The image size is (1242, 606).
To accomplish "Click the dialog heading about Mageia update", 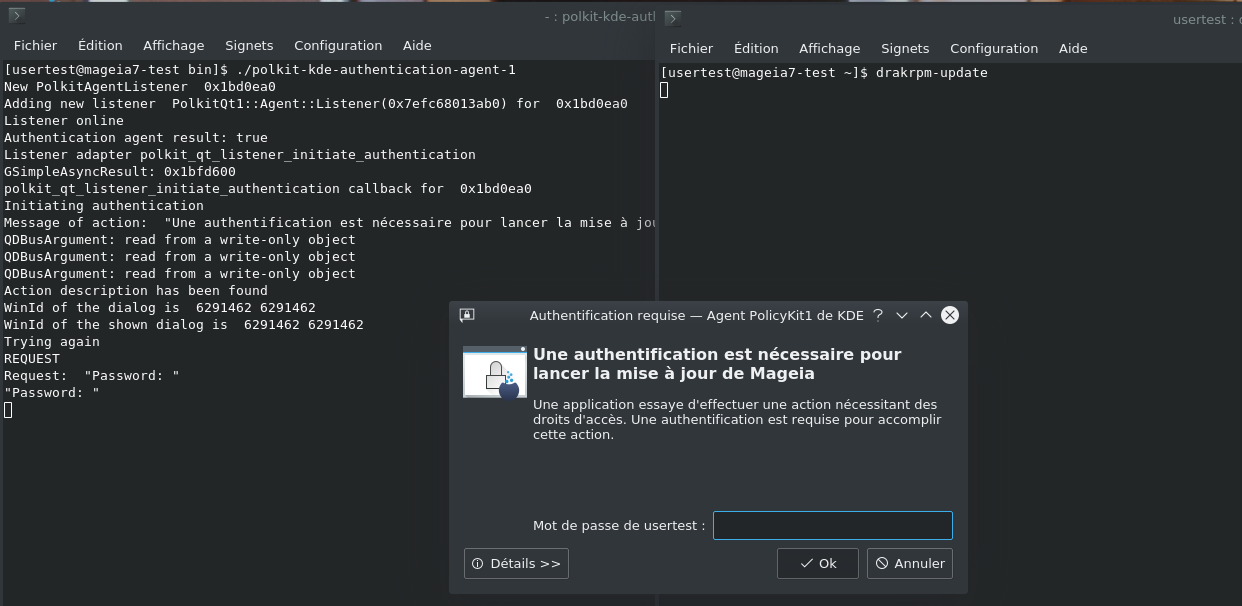I will coord(717,364).
